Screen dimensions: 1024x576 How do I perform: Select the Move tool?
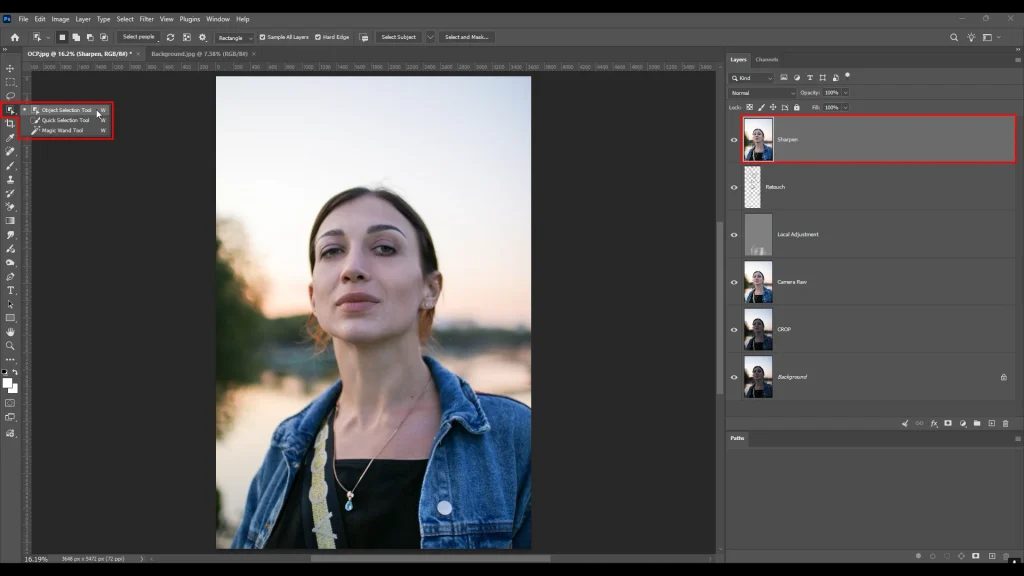(10, 68)
